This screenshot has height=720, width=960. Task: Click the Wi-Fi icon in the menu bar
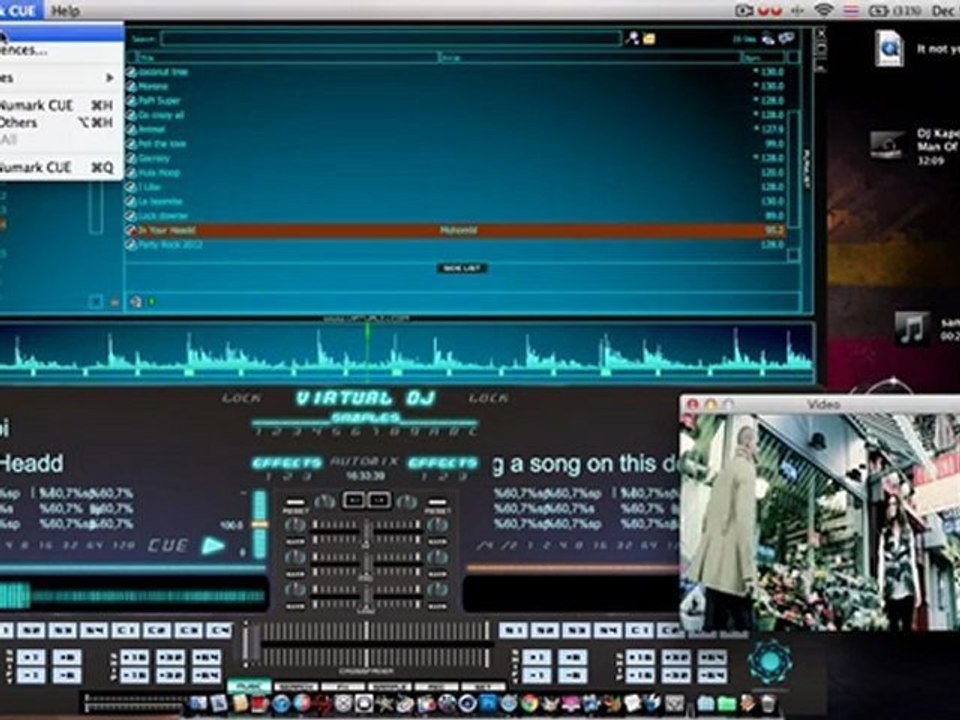(x=824, y=10)
